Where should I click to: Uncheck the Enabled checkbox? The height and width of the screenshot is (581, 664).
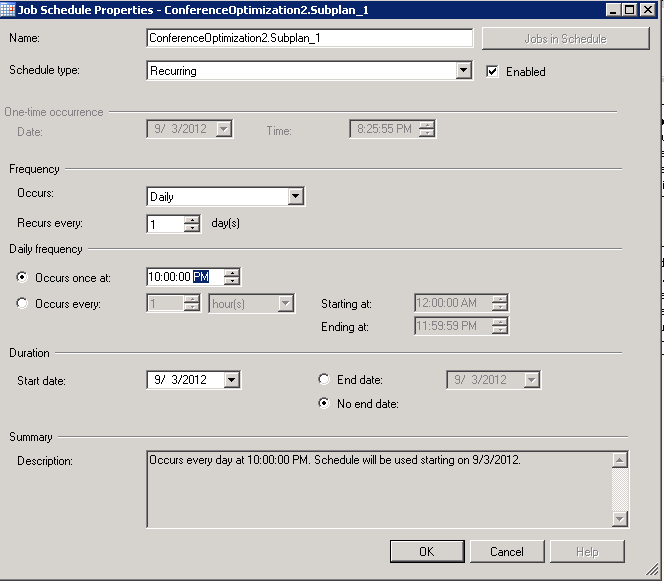point(492,71)
